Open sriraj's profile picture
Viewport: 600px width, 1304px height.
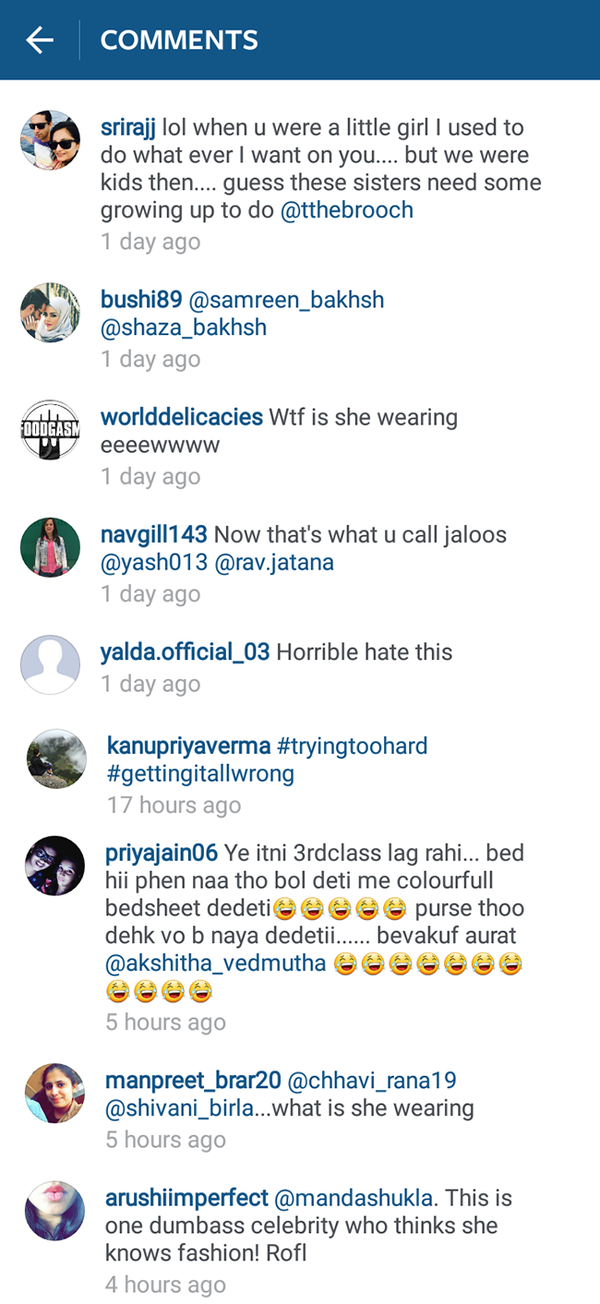(x=50, y=140)
